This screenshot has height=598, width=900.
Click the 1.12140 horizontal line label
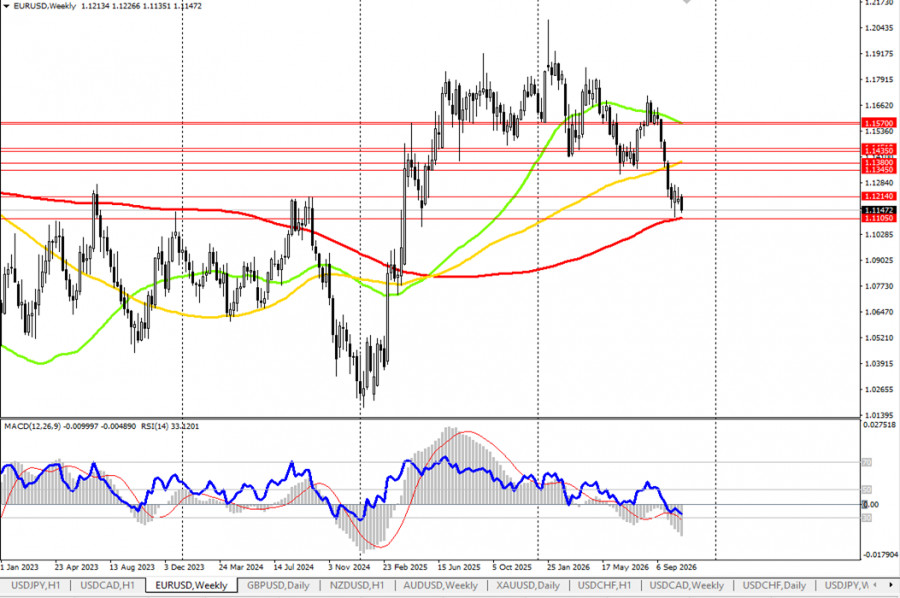(x=878, y=196)
